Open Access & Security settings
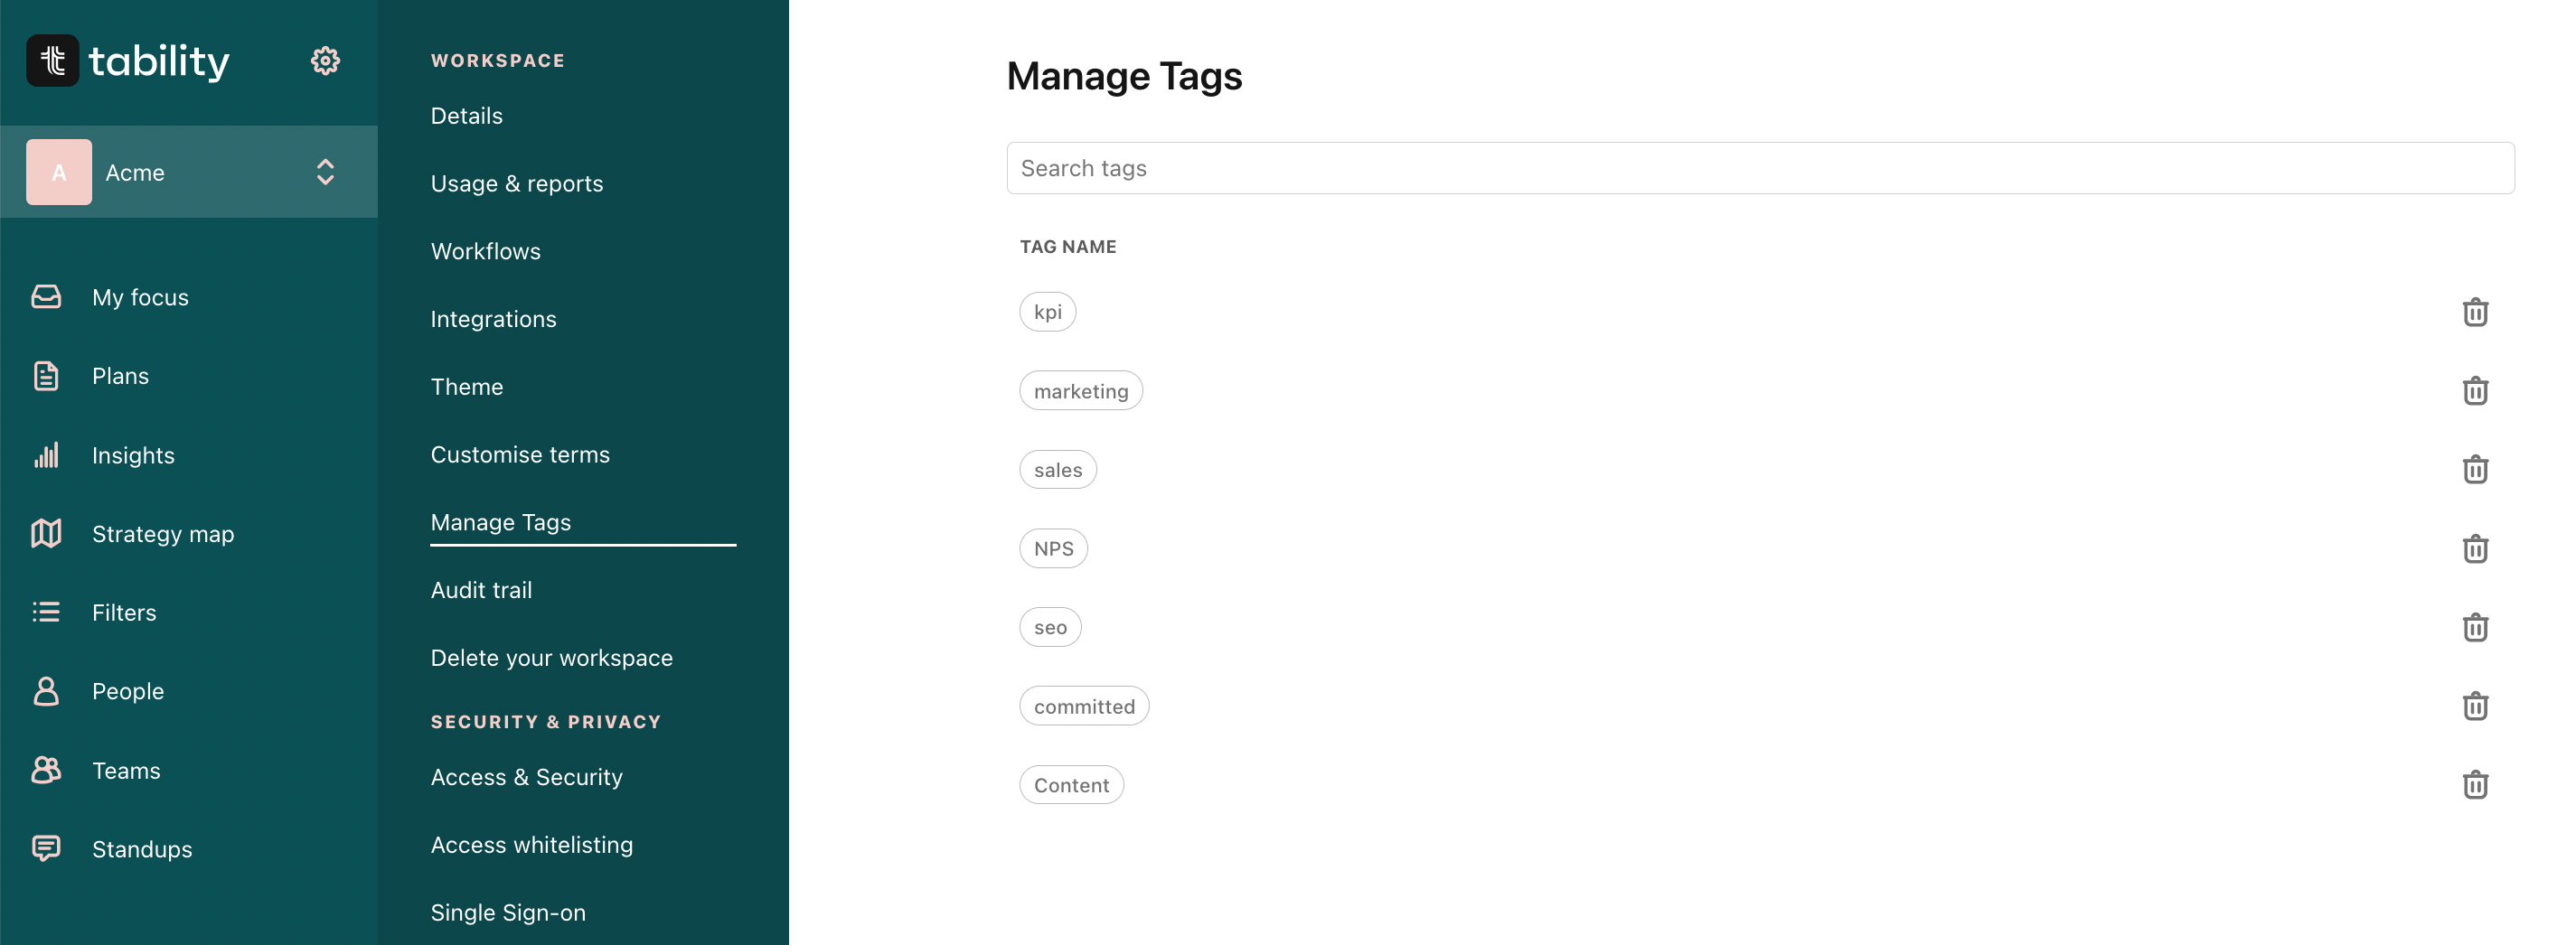This screenshot has width=2576, height=945. 526,777
